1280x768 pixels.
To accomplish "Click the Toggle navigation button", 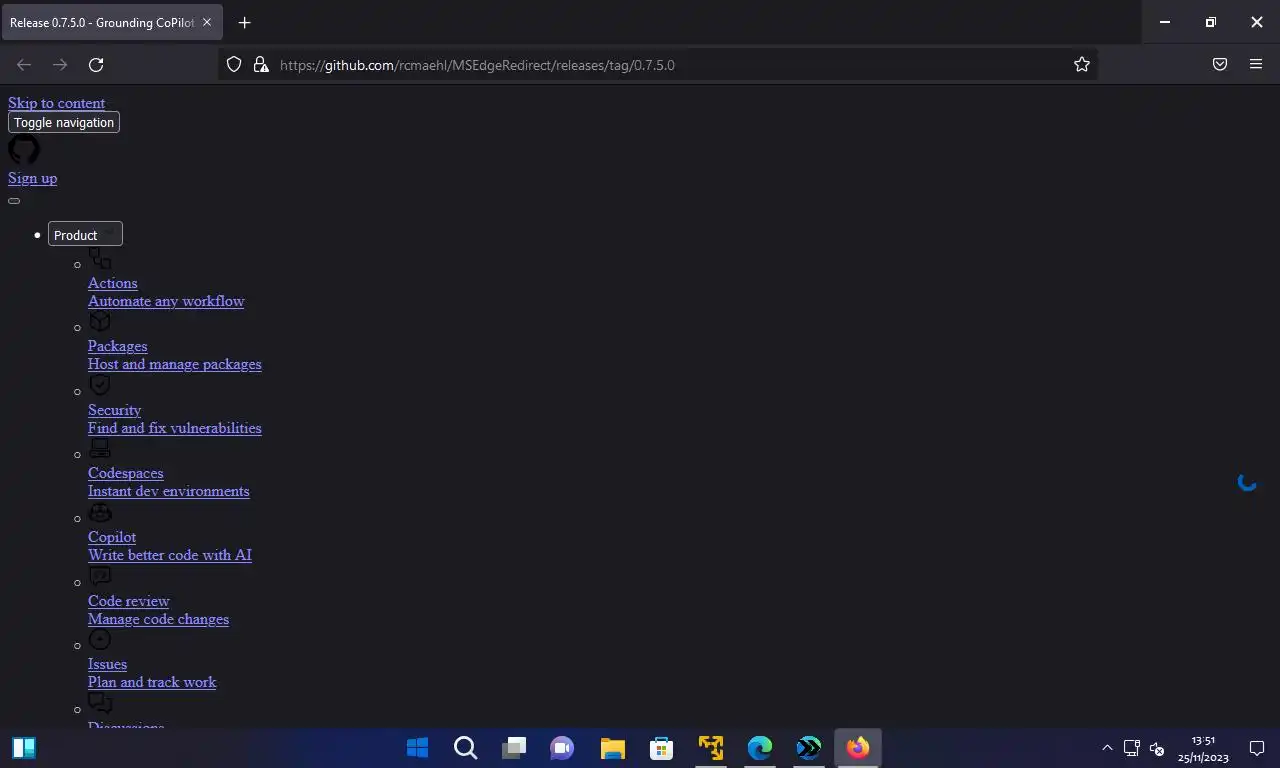I will (64, 122).
